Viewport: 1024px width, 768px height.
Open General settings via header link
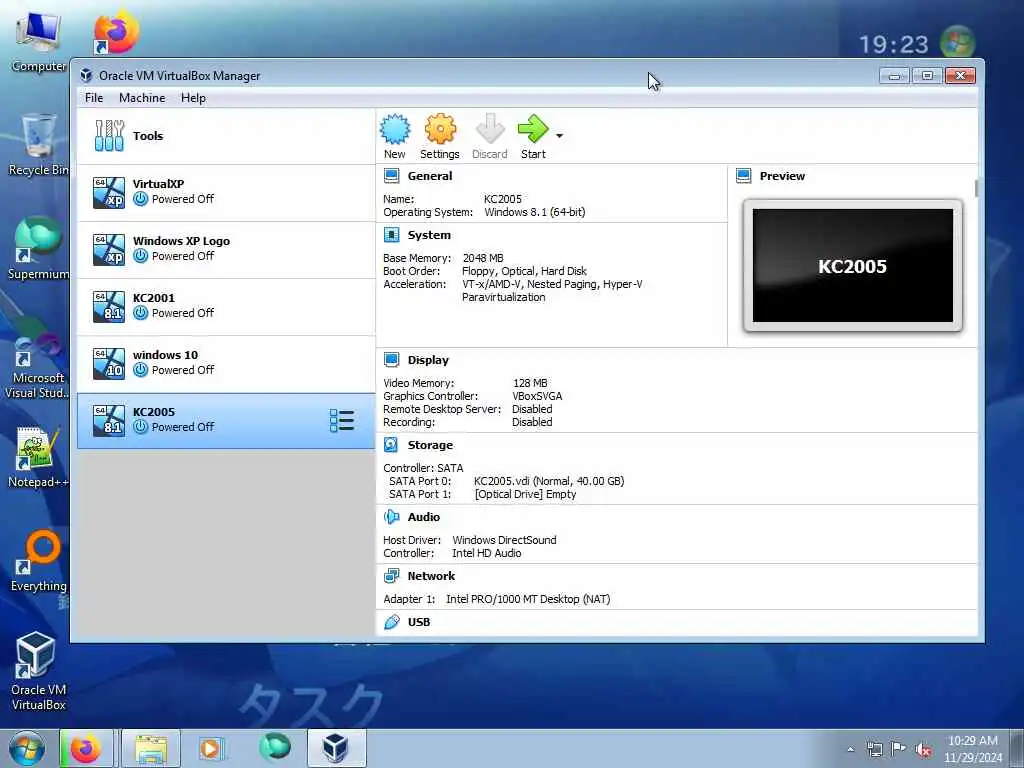pos(430,176)
